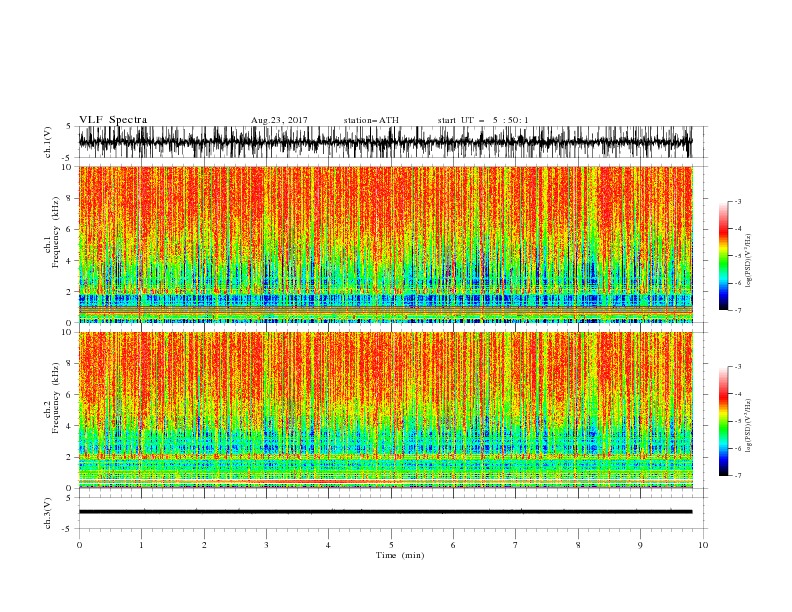
Task: Click the "-3" tick on lower colorbar
Action: (x=738, y=367)
